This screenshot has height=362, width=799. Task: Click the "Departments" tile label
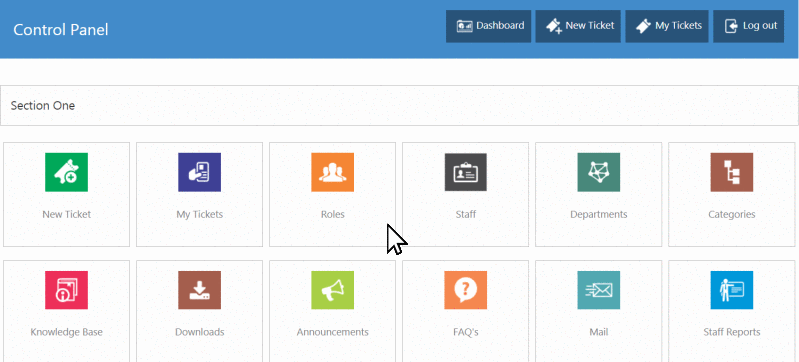point(598,215)
